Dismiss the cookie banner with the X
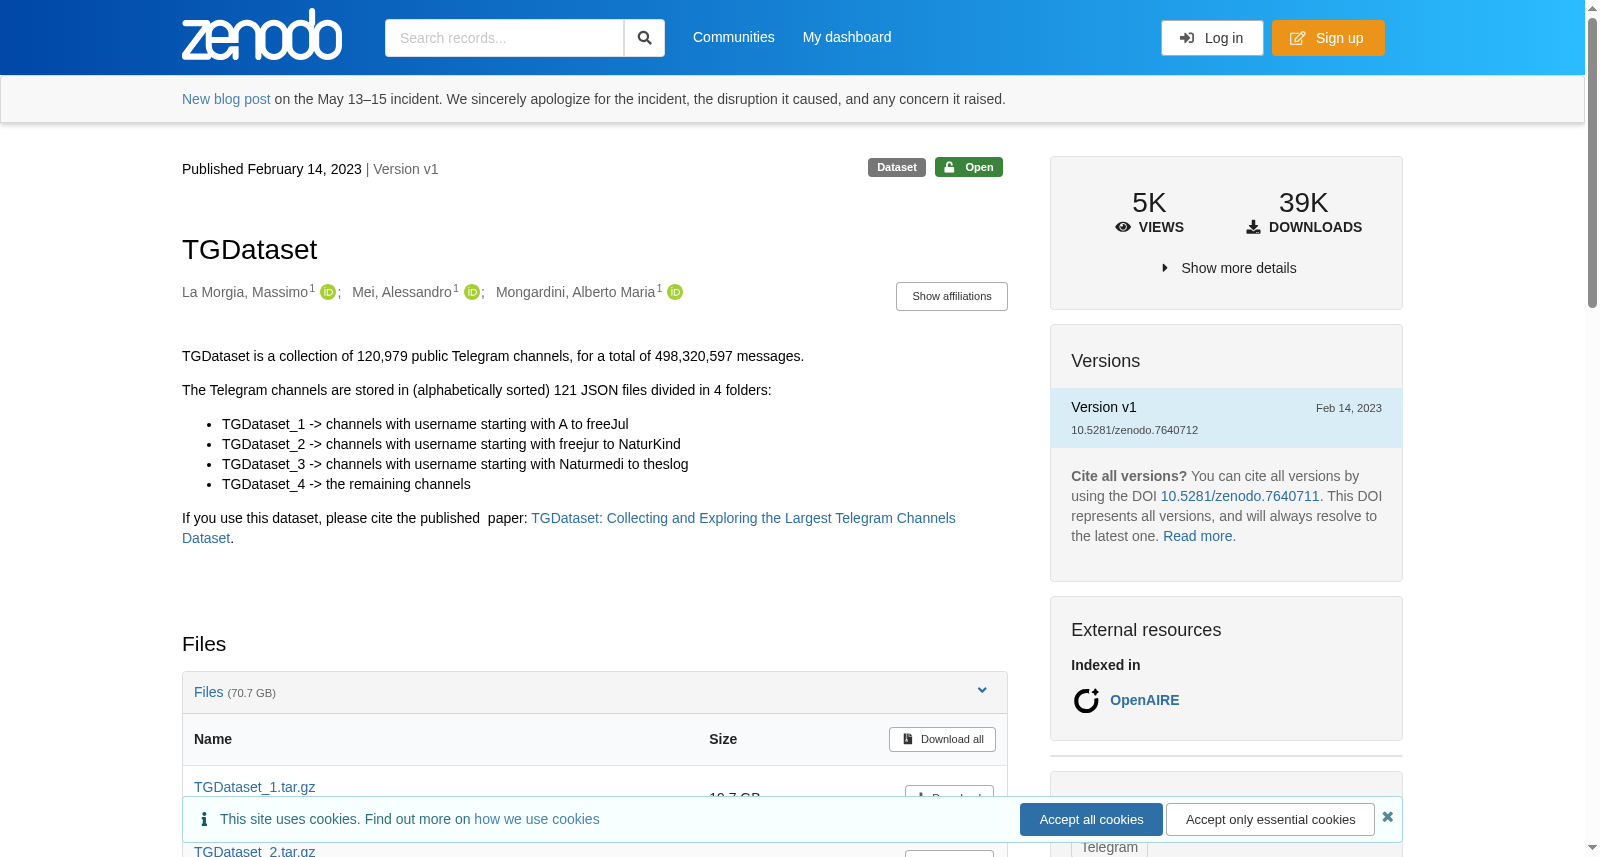 pyautogui.click(x=1387, y=817)
